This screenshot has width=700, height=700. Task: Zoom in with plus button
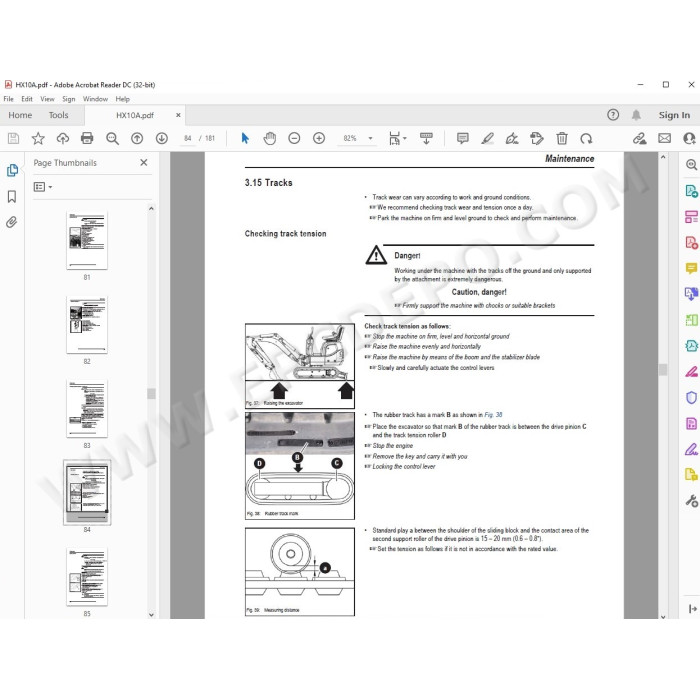pos(319,138)
